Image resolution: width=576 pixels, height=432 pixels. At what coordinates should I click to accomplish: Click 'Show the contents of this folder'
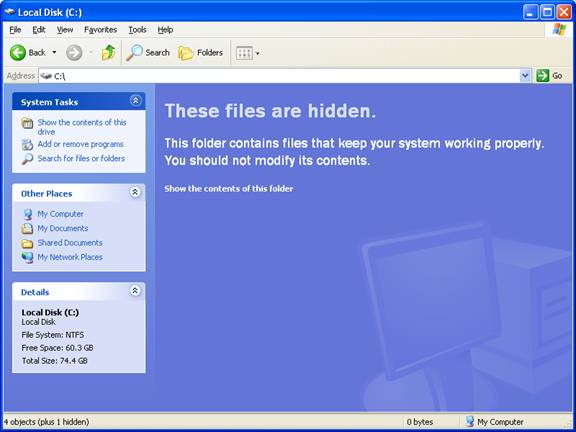pyautogui.click(x=228, y=189)
